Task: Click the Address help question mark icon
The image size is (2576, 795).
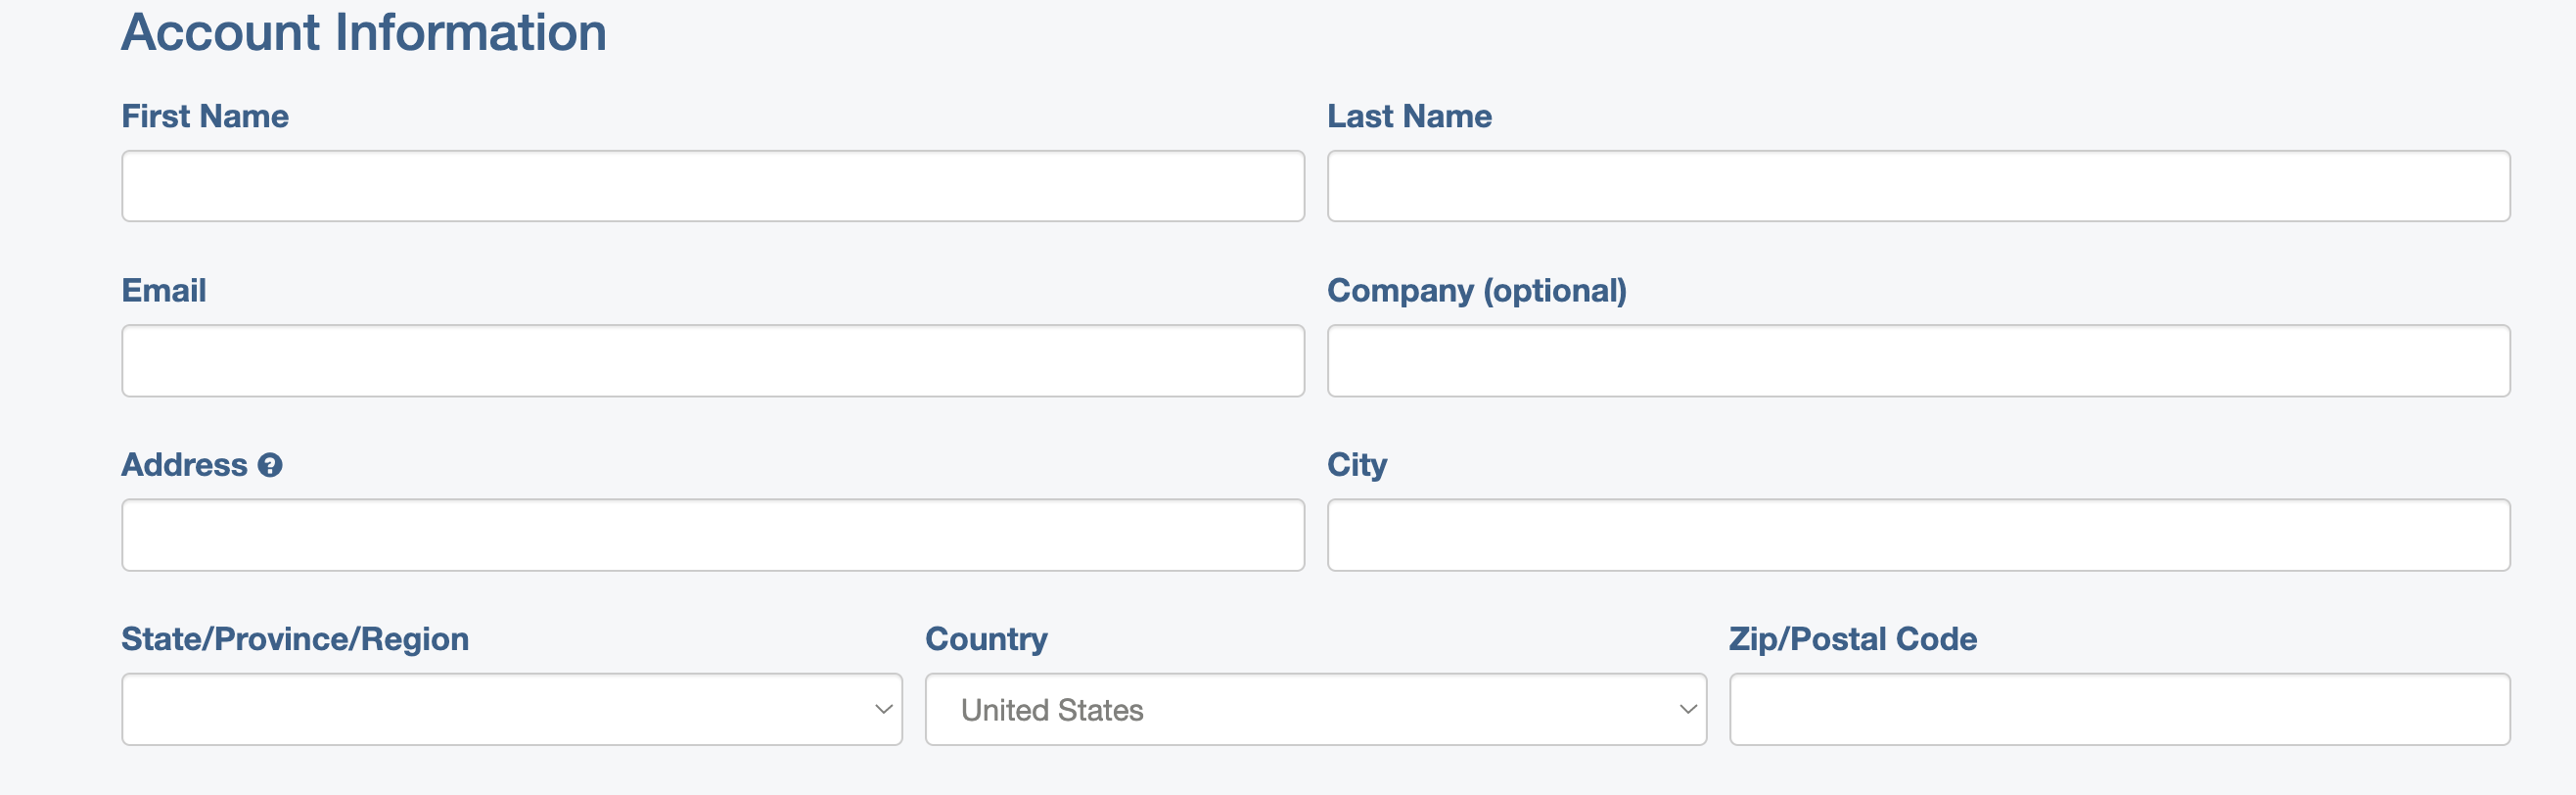Action: [x=270, y=465]
